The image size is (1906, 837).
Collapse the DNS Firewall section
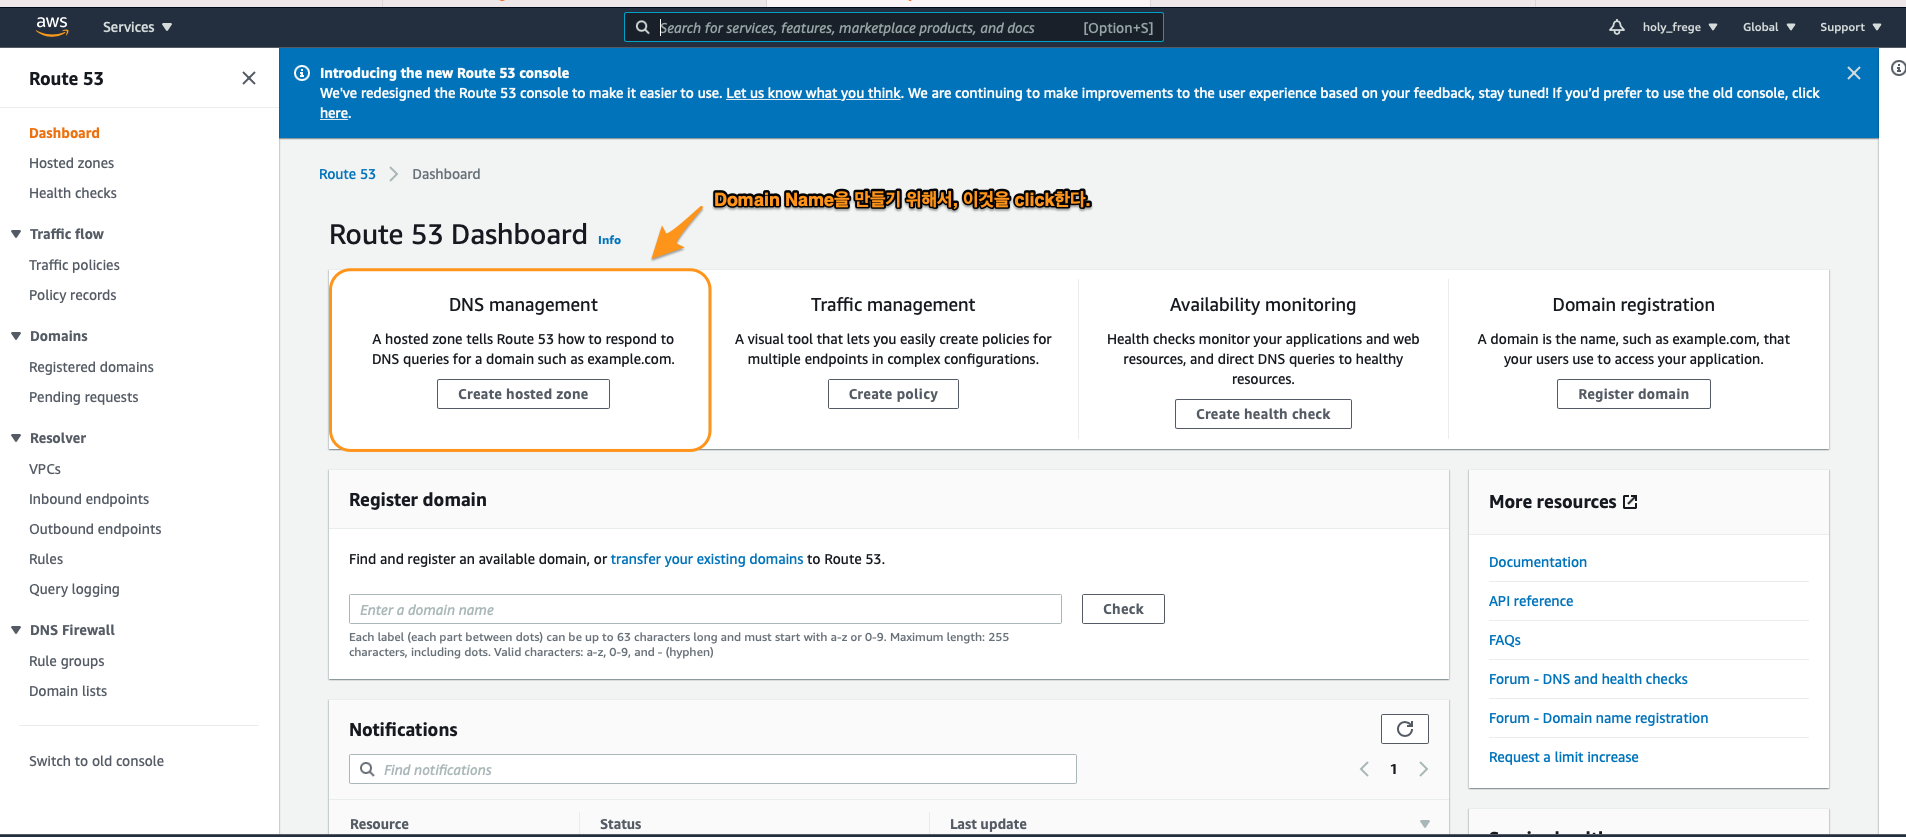[16, 630]
